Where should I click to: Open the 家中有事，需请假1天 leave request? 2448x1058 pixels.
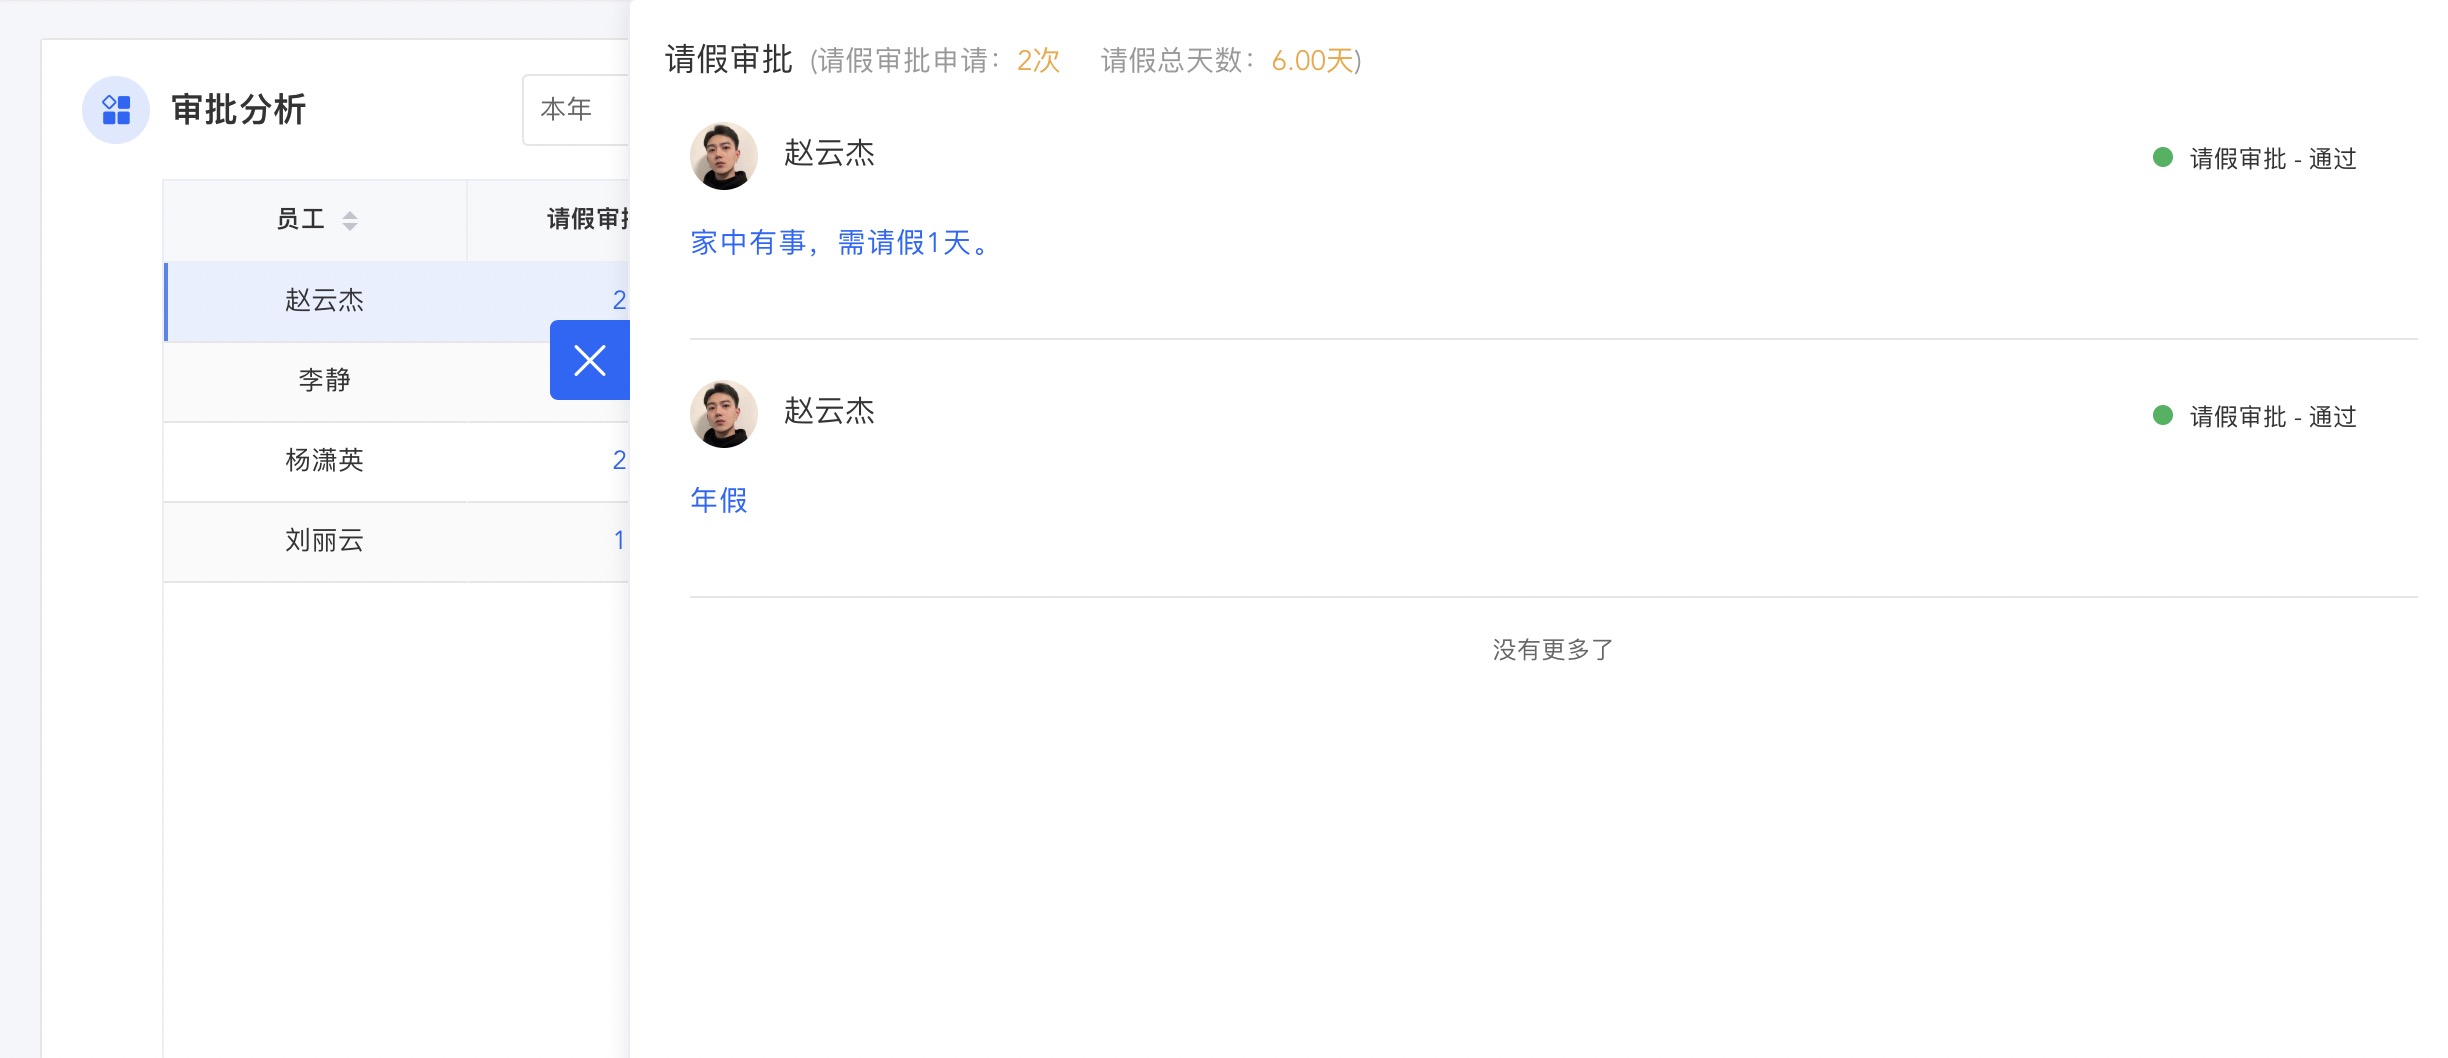840,243
